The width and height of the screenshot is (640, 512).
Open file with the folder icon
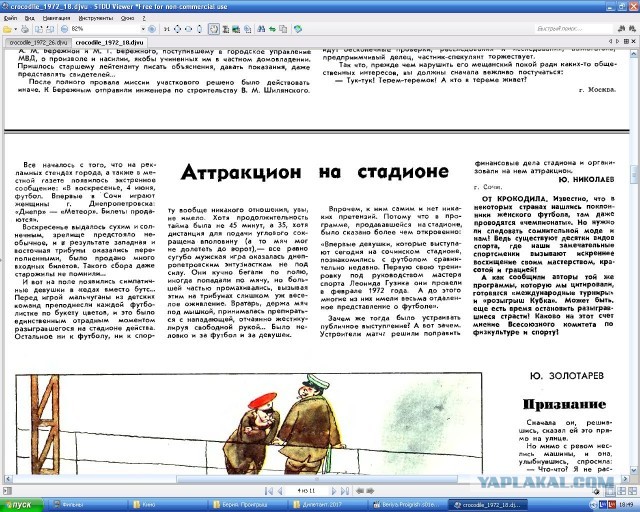[x=7, y=29]
